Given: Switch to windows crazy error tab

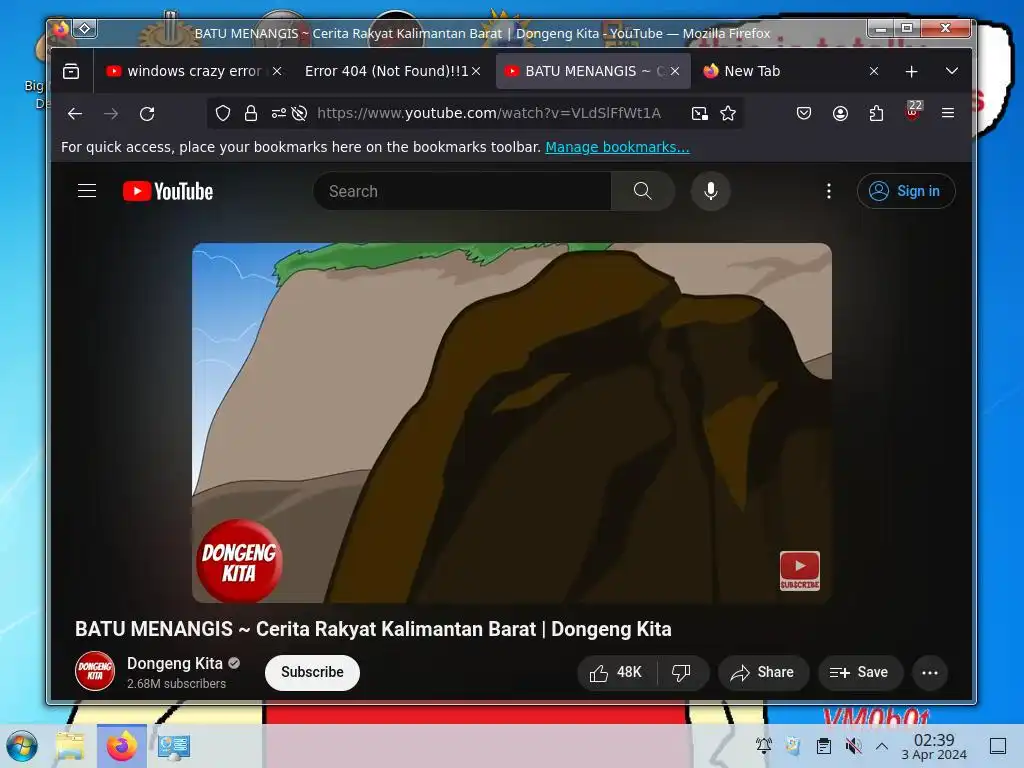Looking at the screenshot, I should (x=194, y=71).
